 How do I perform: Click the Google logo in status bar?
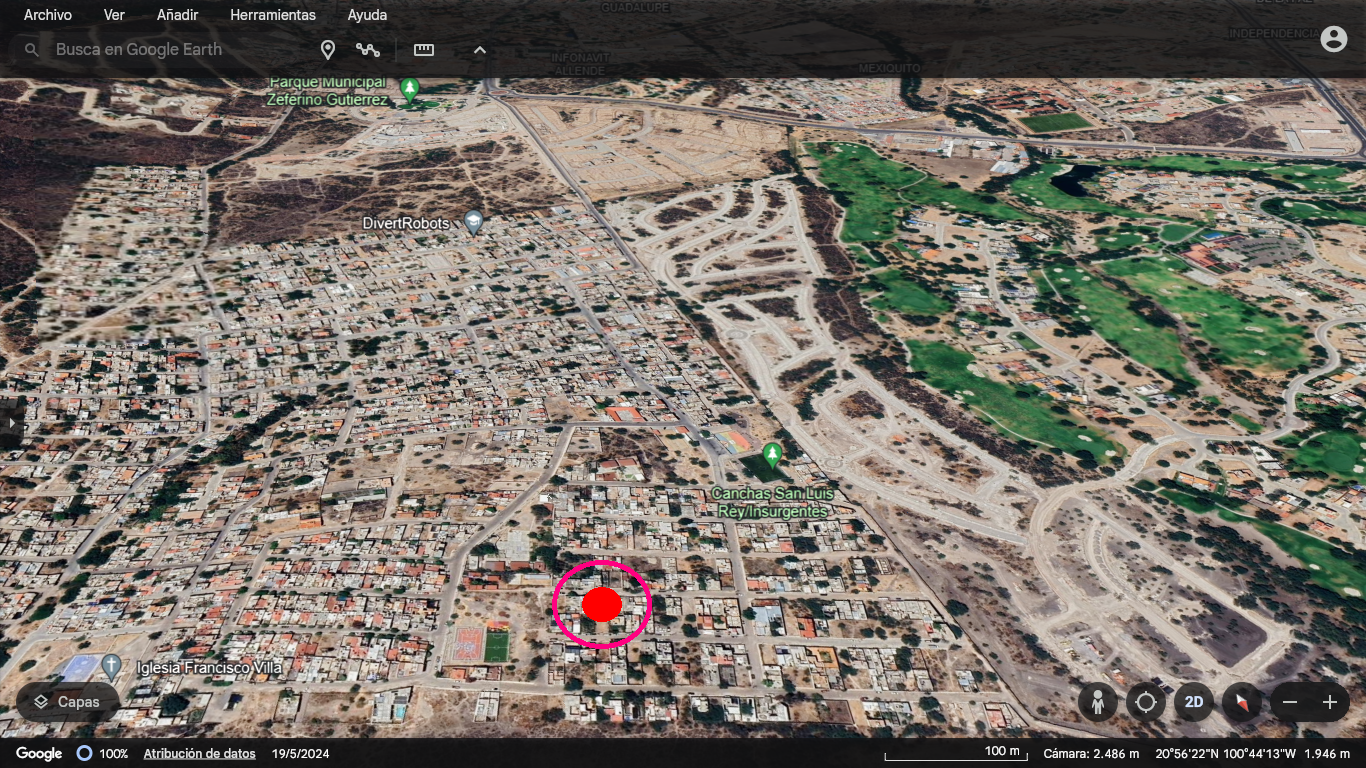(39, 754)
